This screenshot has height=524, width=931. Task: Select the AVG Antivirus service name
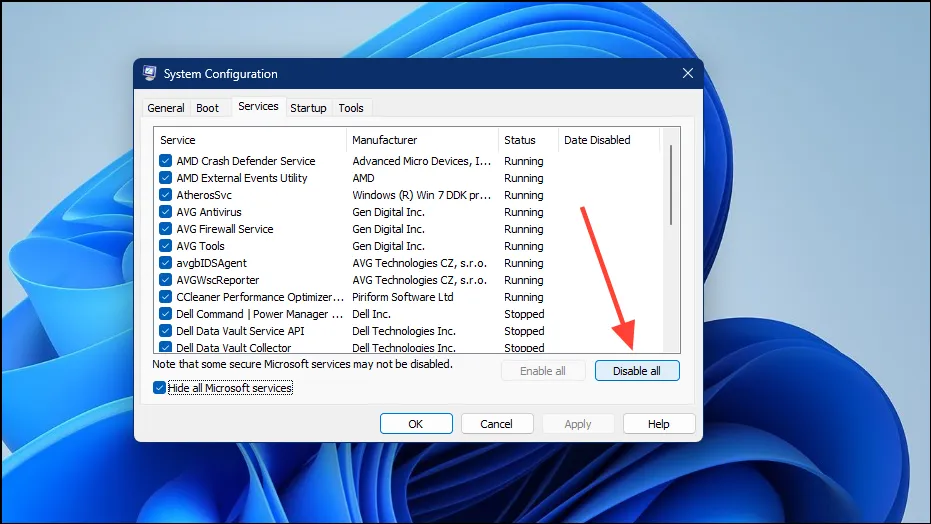point(209,212)
